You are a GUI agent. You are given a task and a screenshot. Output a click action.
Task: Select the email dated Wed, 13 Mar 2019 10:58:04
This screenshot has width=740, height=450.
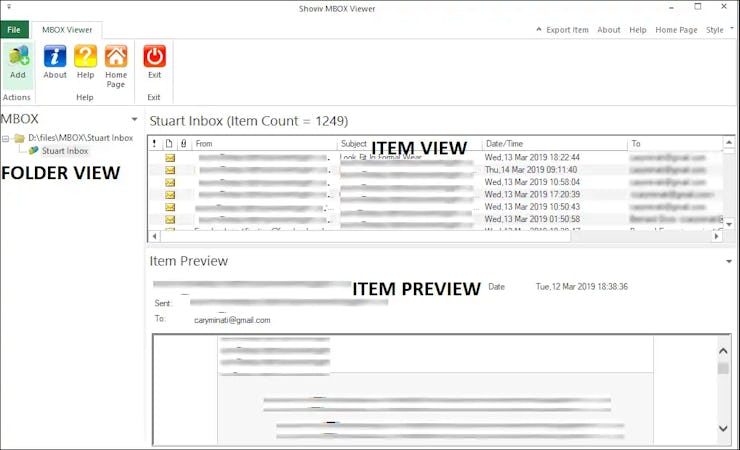[x=436, y=182]
